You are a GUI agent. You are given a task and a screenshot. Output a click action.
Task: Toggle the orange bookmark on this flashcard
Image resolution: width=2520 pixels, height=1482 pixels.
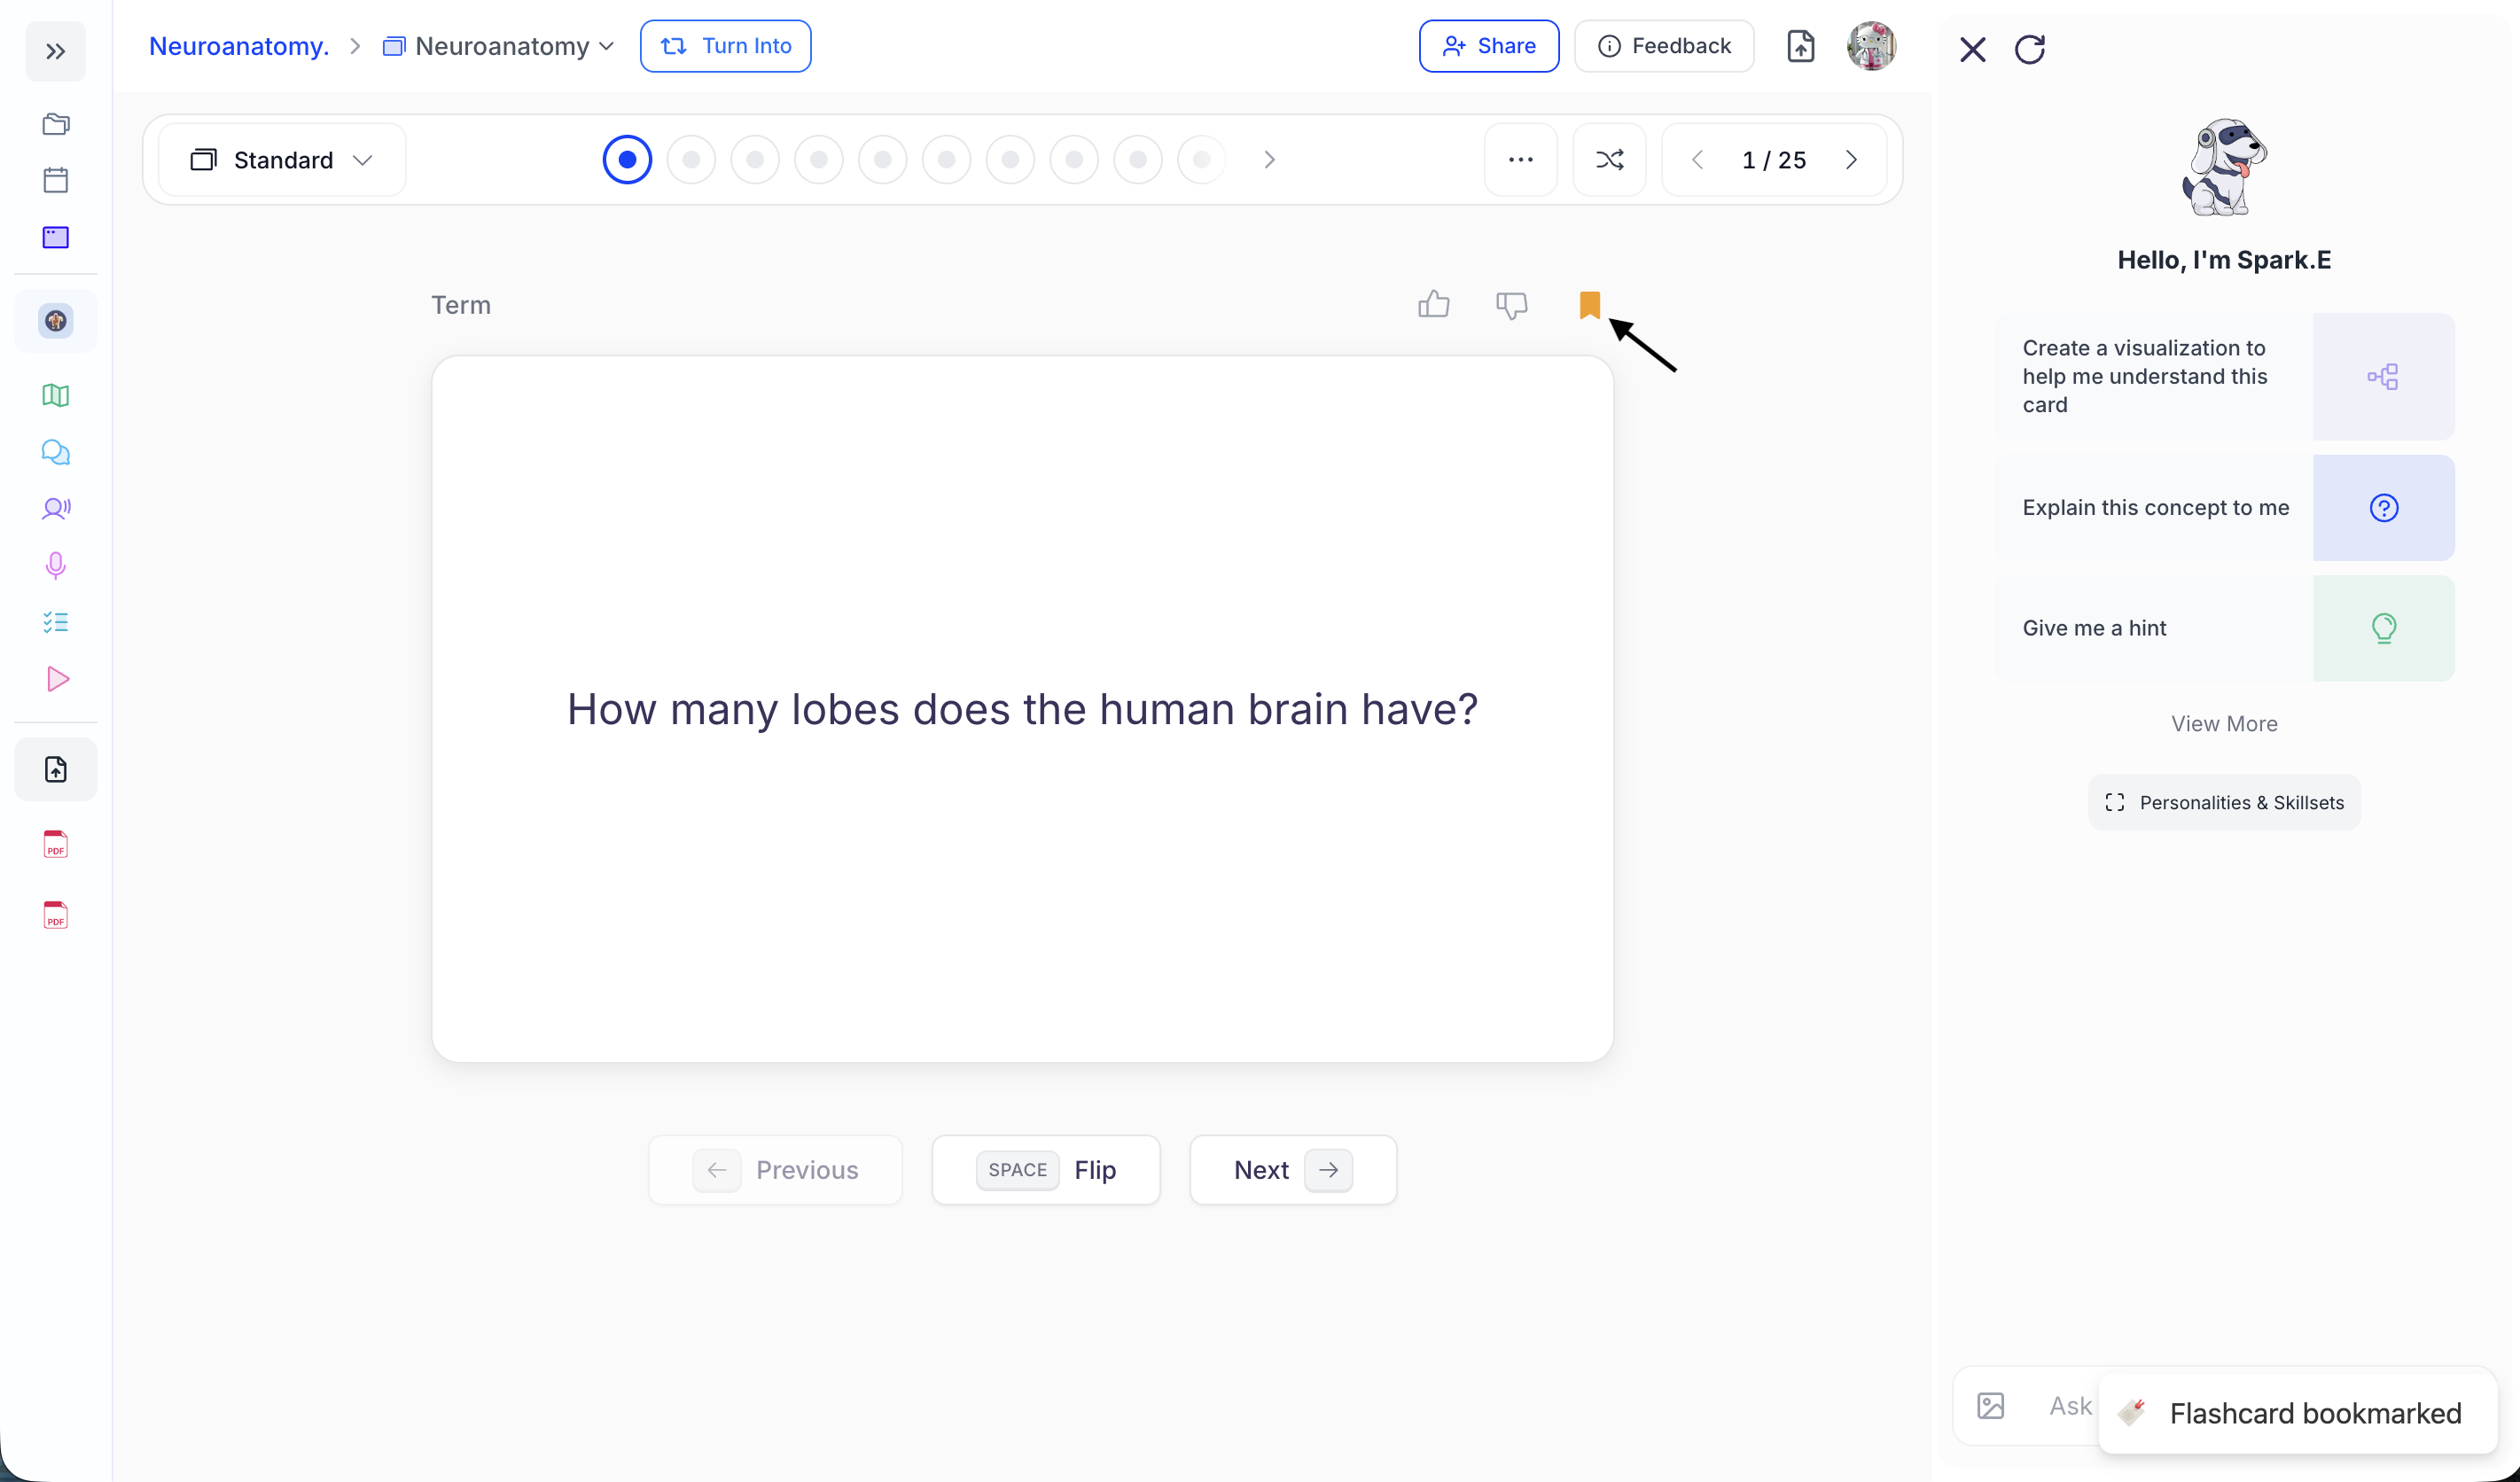[x=1589, y=305]
